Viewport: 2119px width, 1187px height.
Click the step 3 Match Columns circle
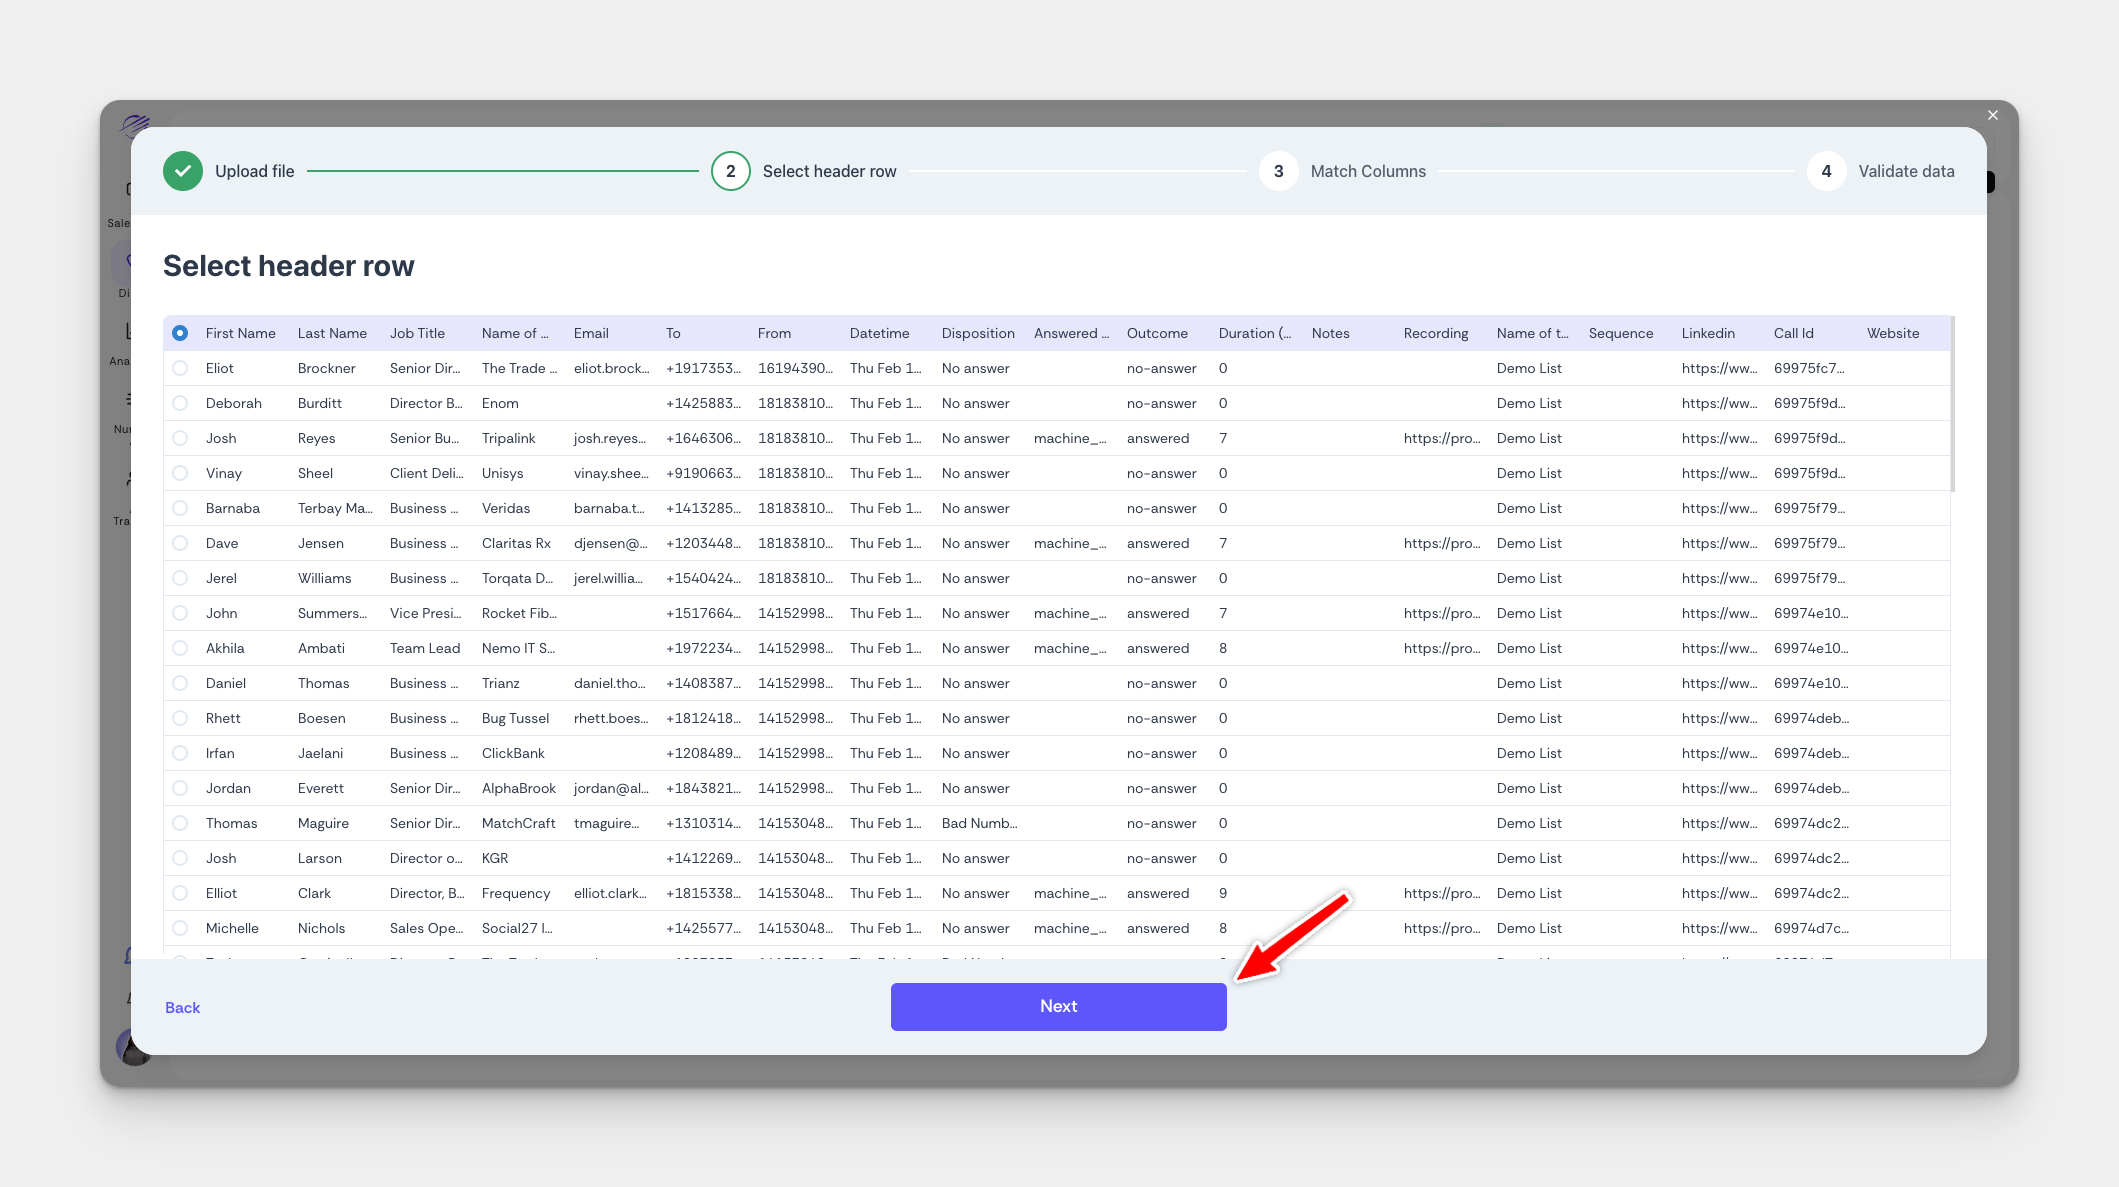click(1278, 171)
